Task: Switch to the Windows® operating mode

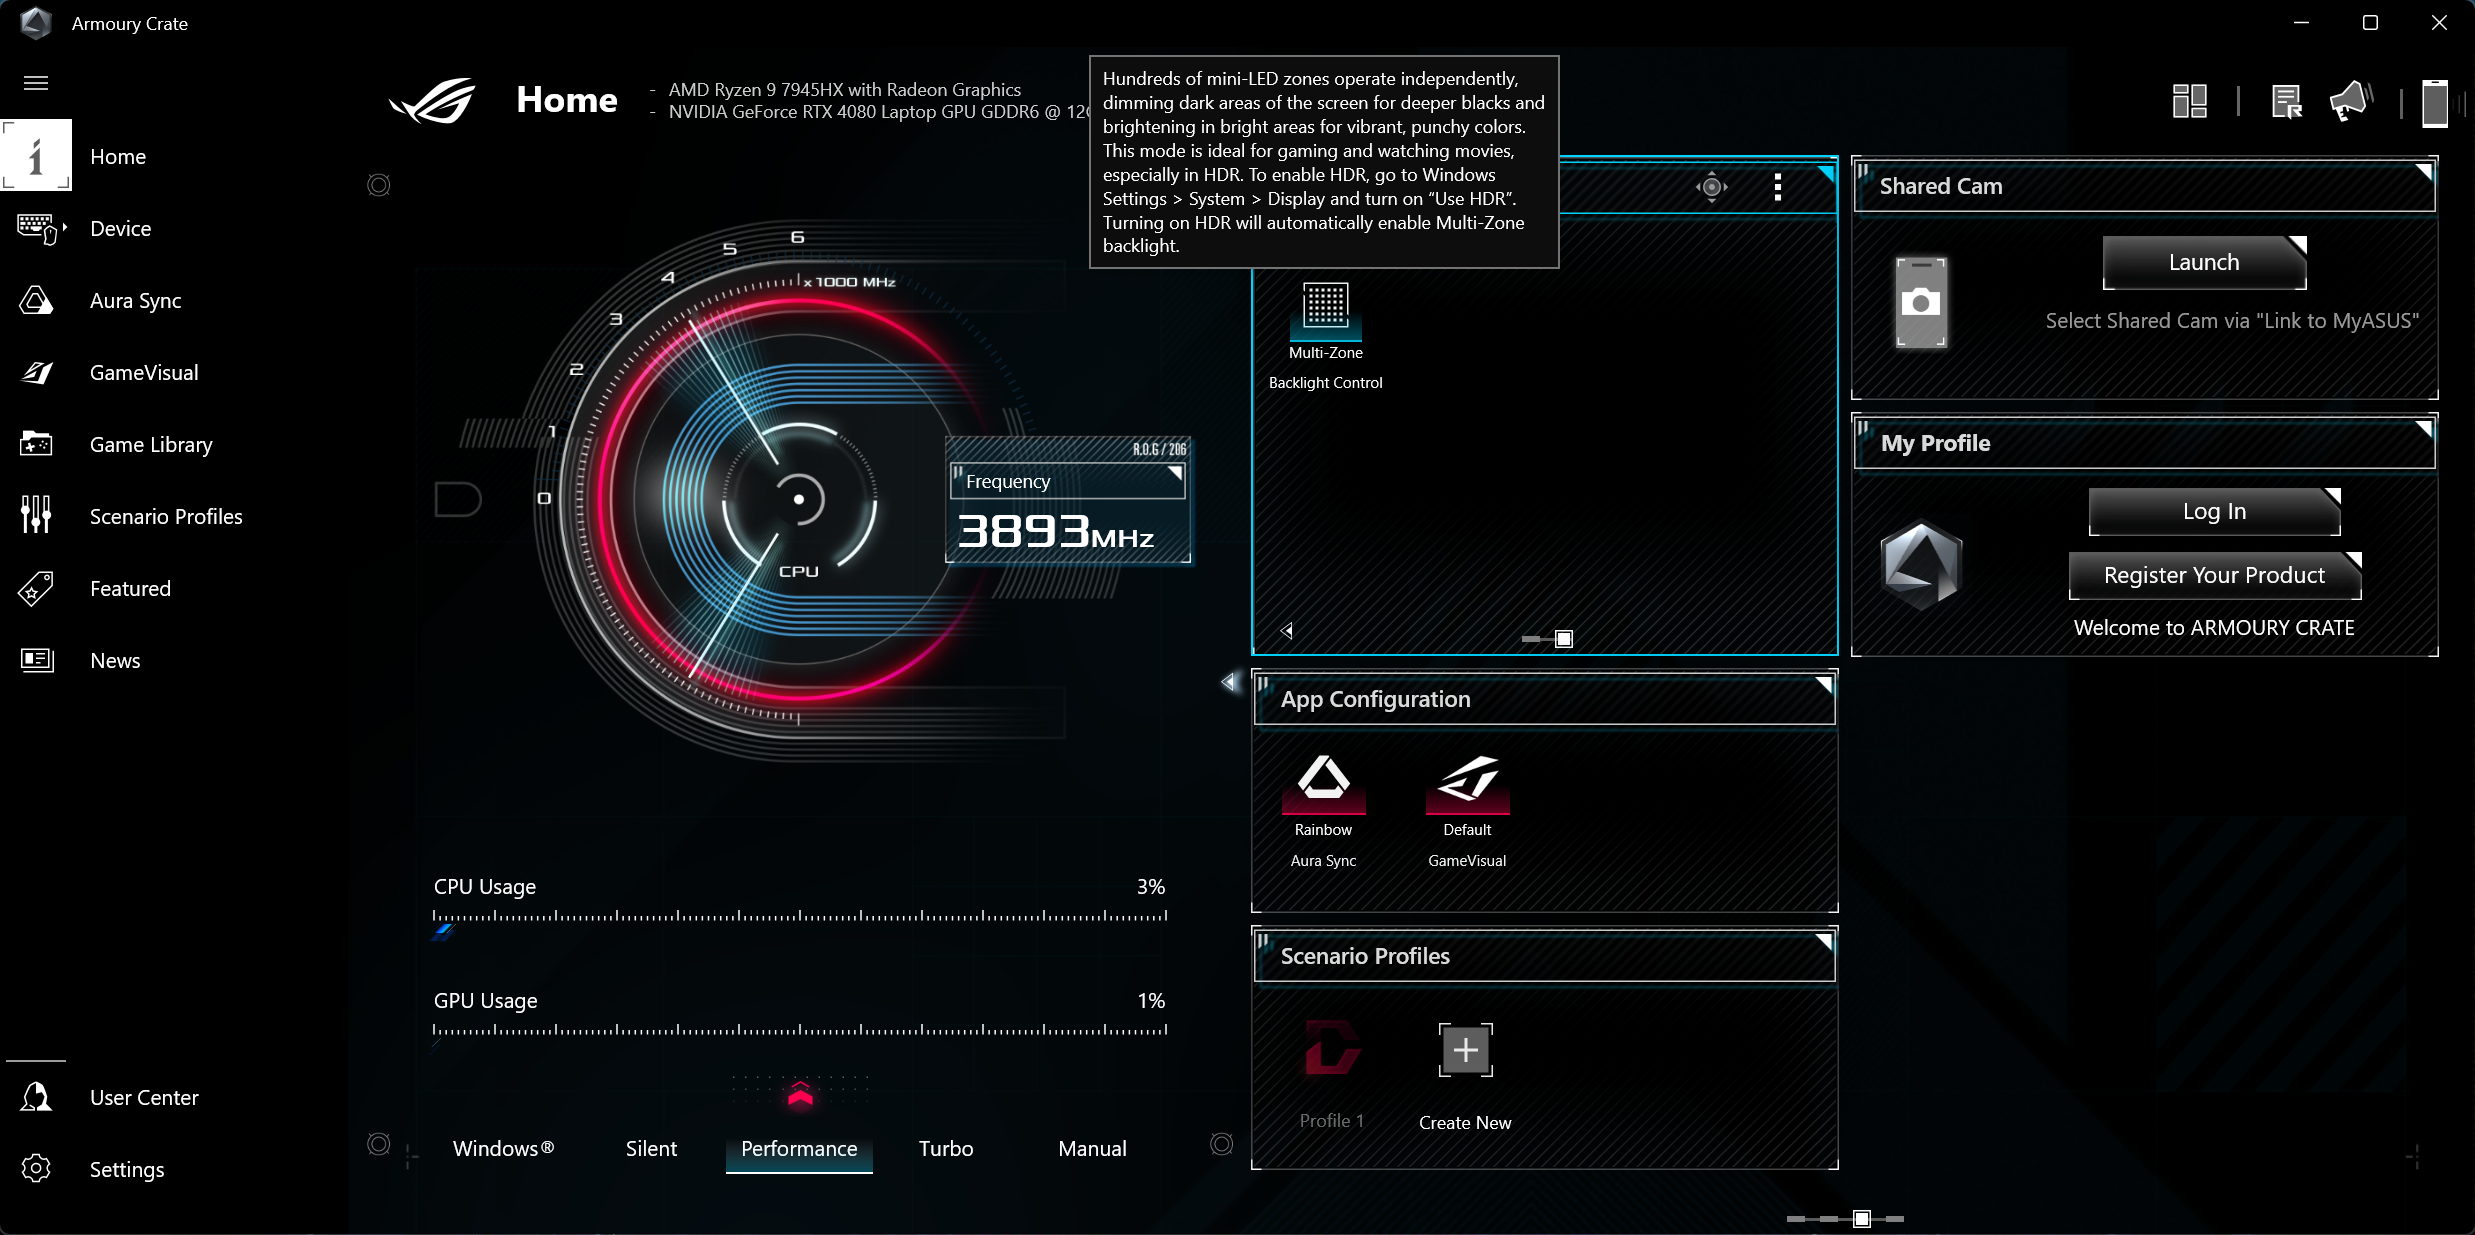Action: [x=503, y=1148]
